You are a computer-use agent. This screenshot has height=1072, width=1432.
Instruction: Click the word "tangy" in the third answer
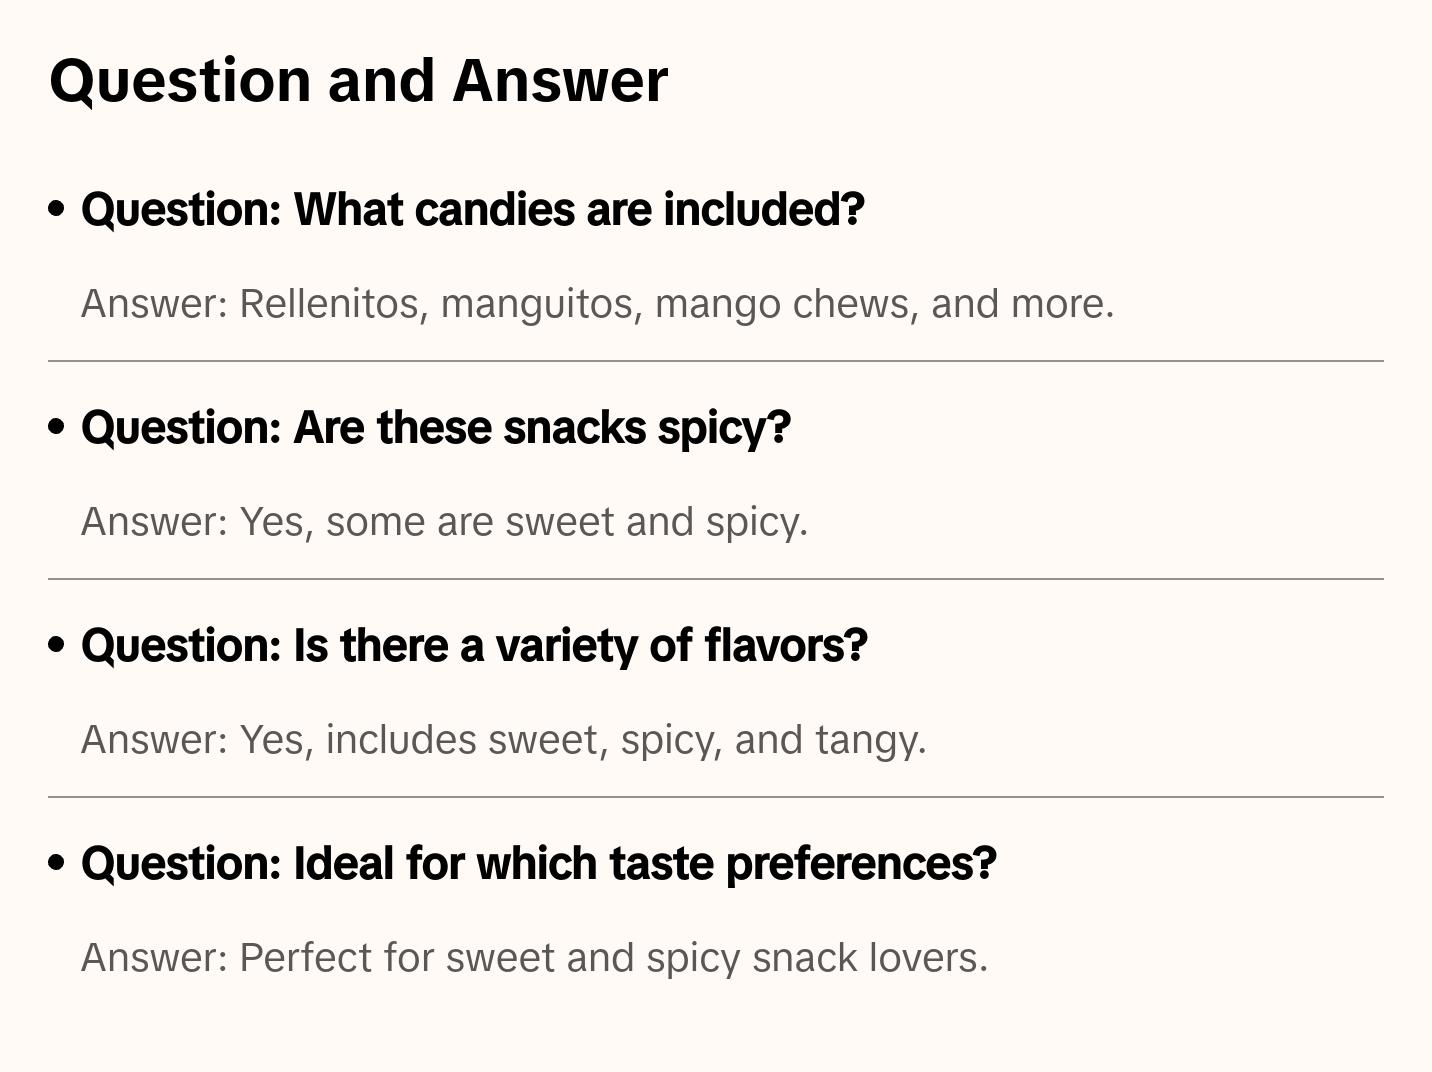[866, 740]
